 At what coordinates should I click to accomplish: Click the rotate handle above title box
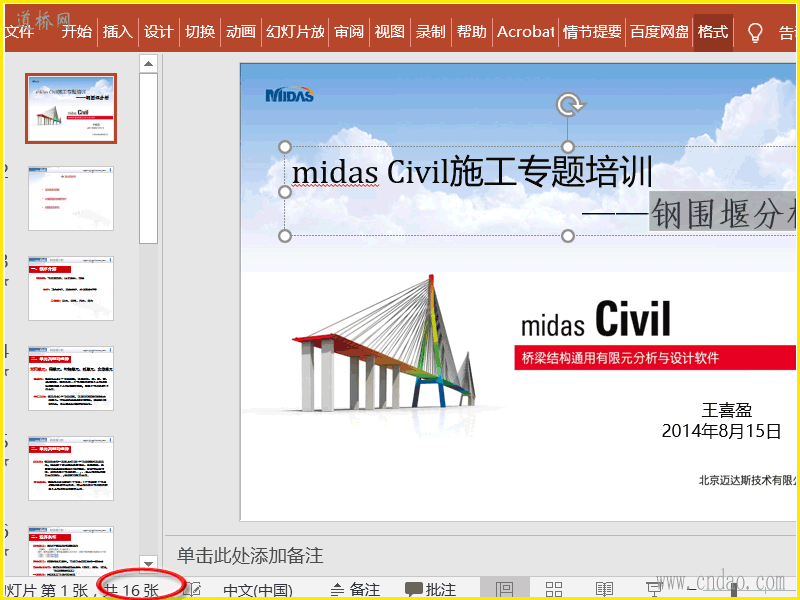570,104
